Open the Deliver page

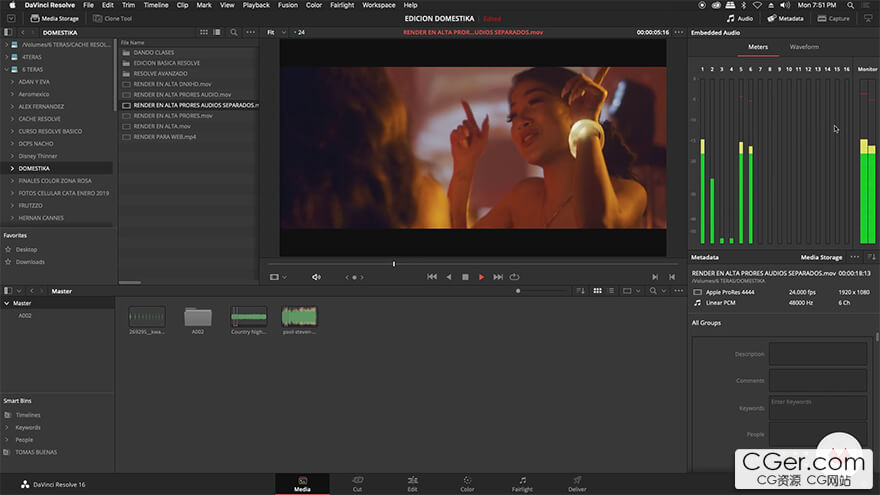[577, 484]
